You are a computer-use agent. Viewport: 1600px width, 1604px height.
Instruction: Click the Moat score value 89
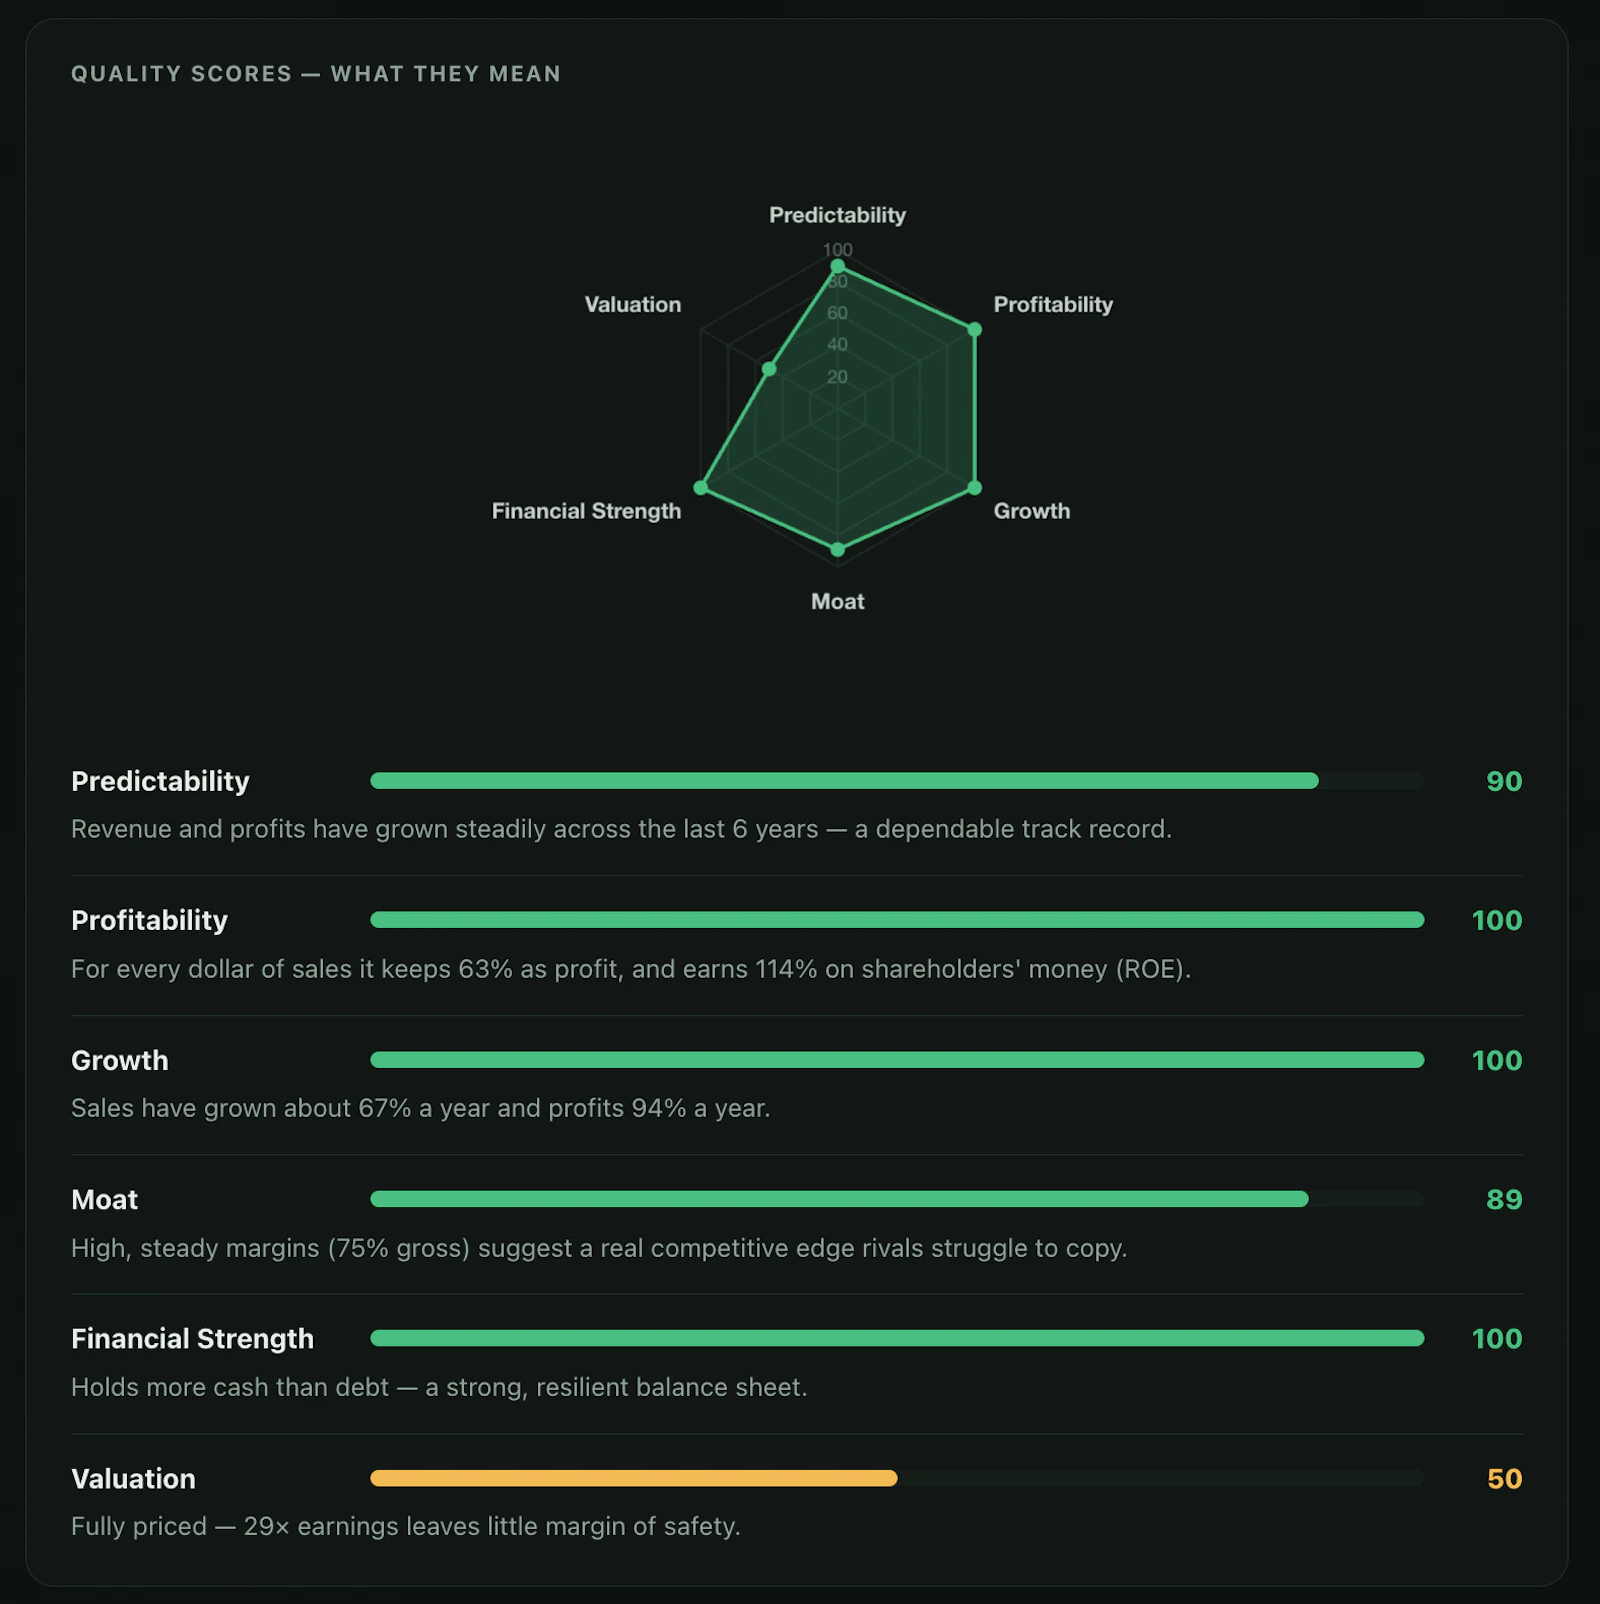tap(1504, 1199)
